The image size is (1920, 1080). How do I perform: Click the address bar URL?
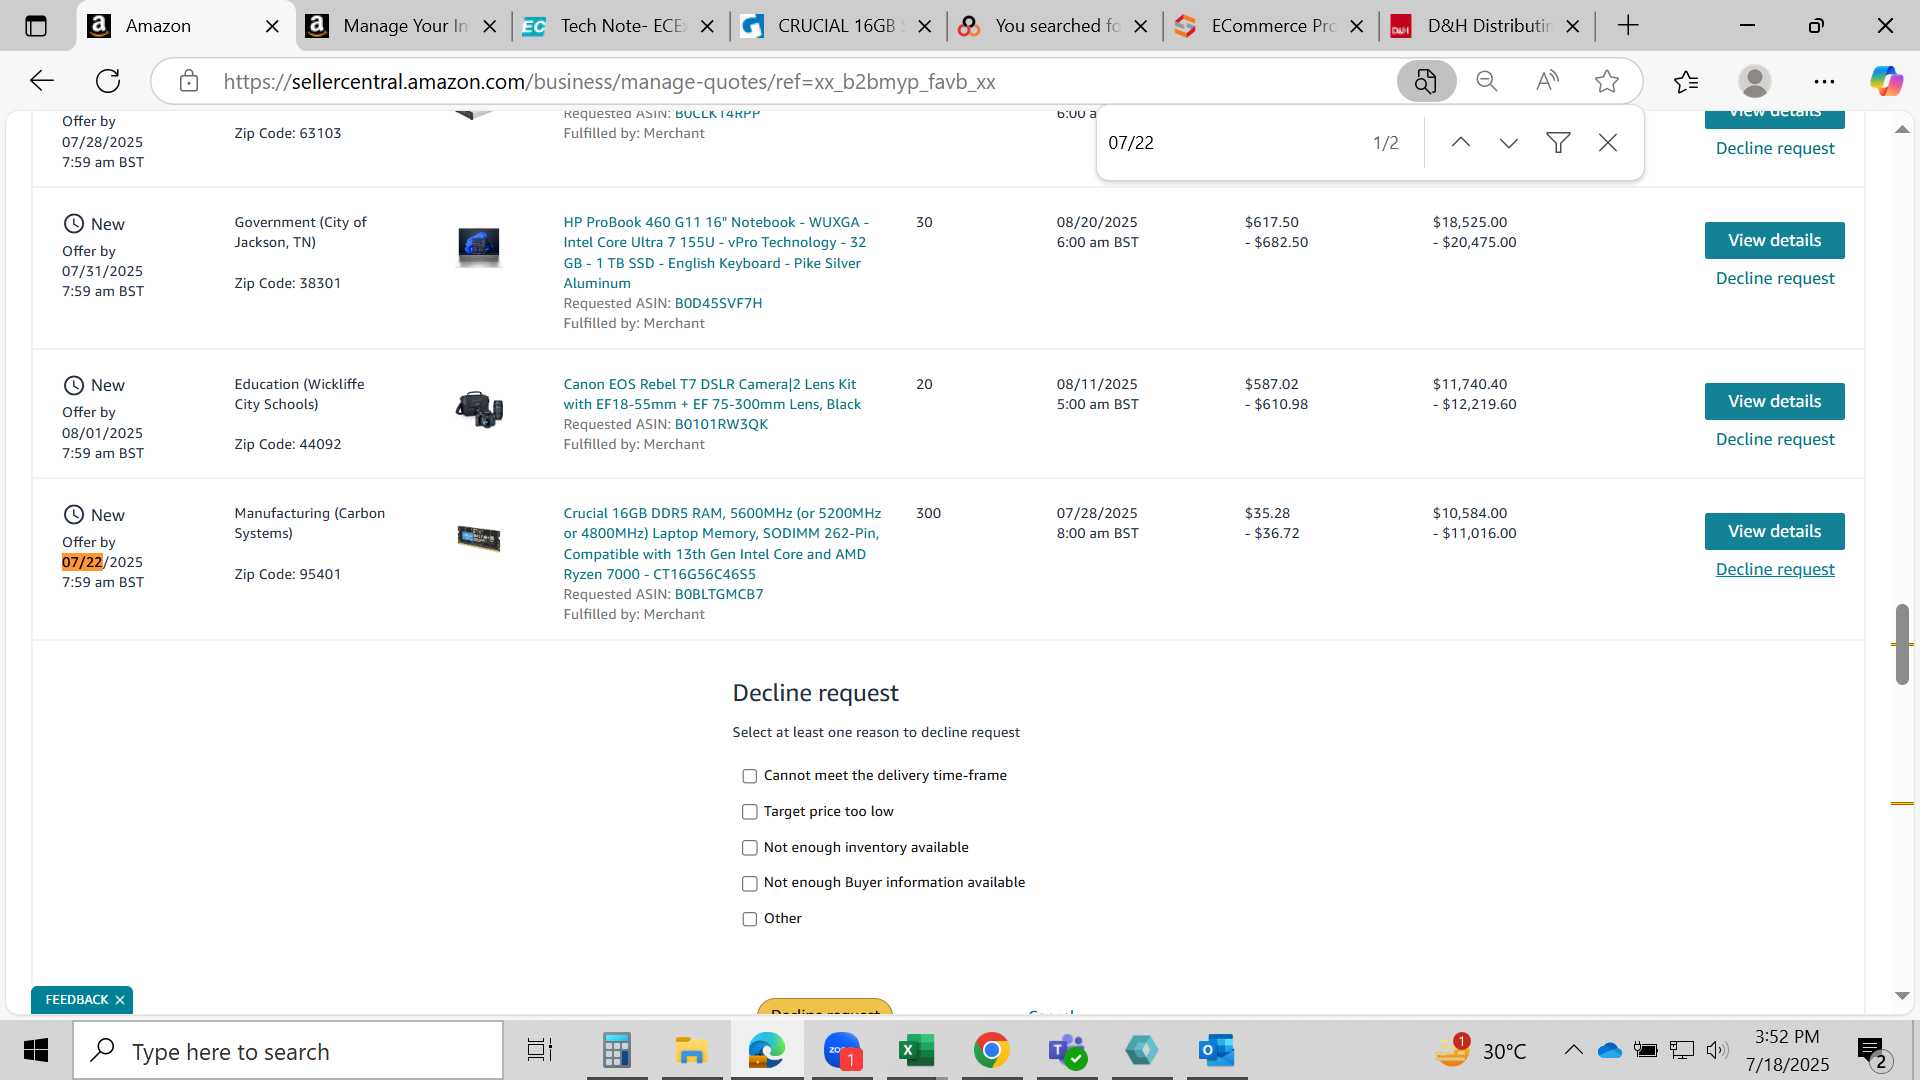pos(609,81)
